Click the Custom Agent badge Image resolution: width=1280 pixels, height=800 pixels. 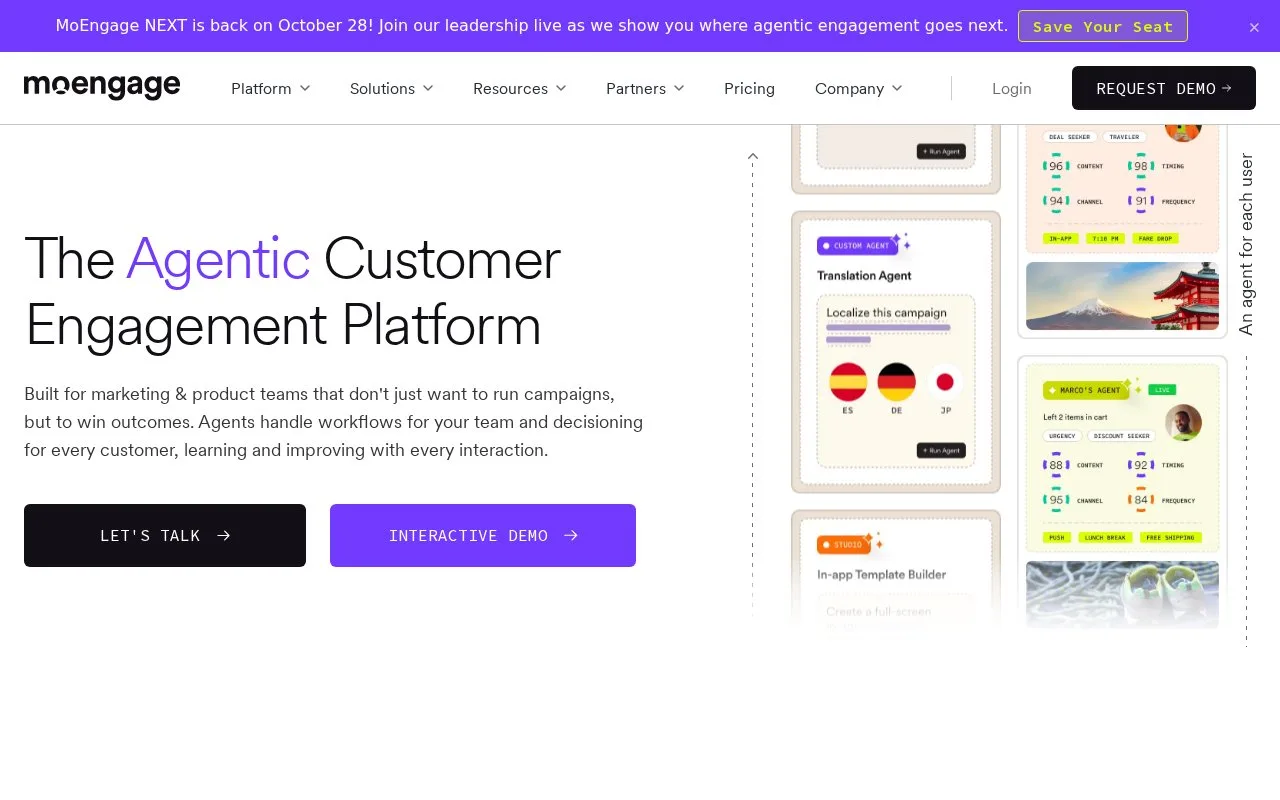click(x=857, y=245)
